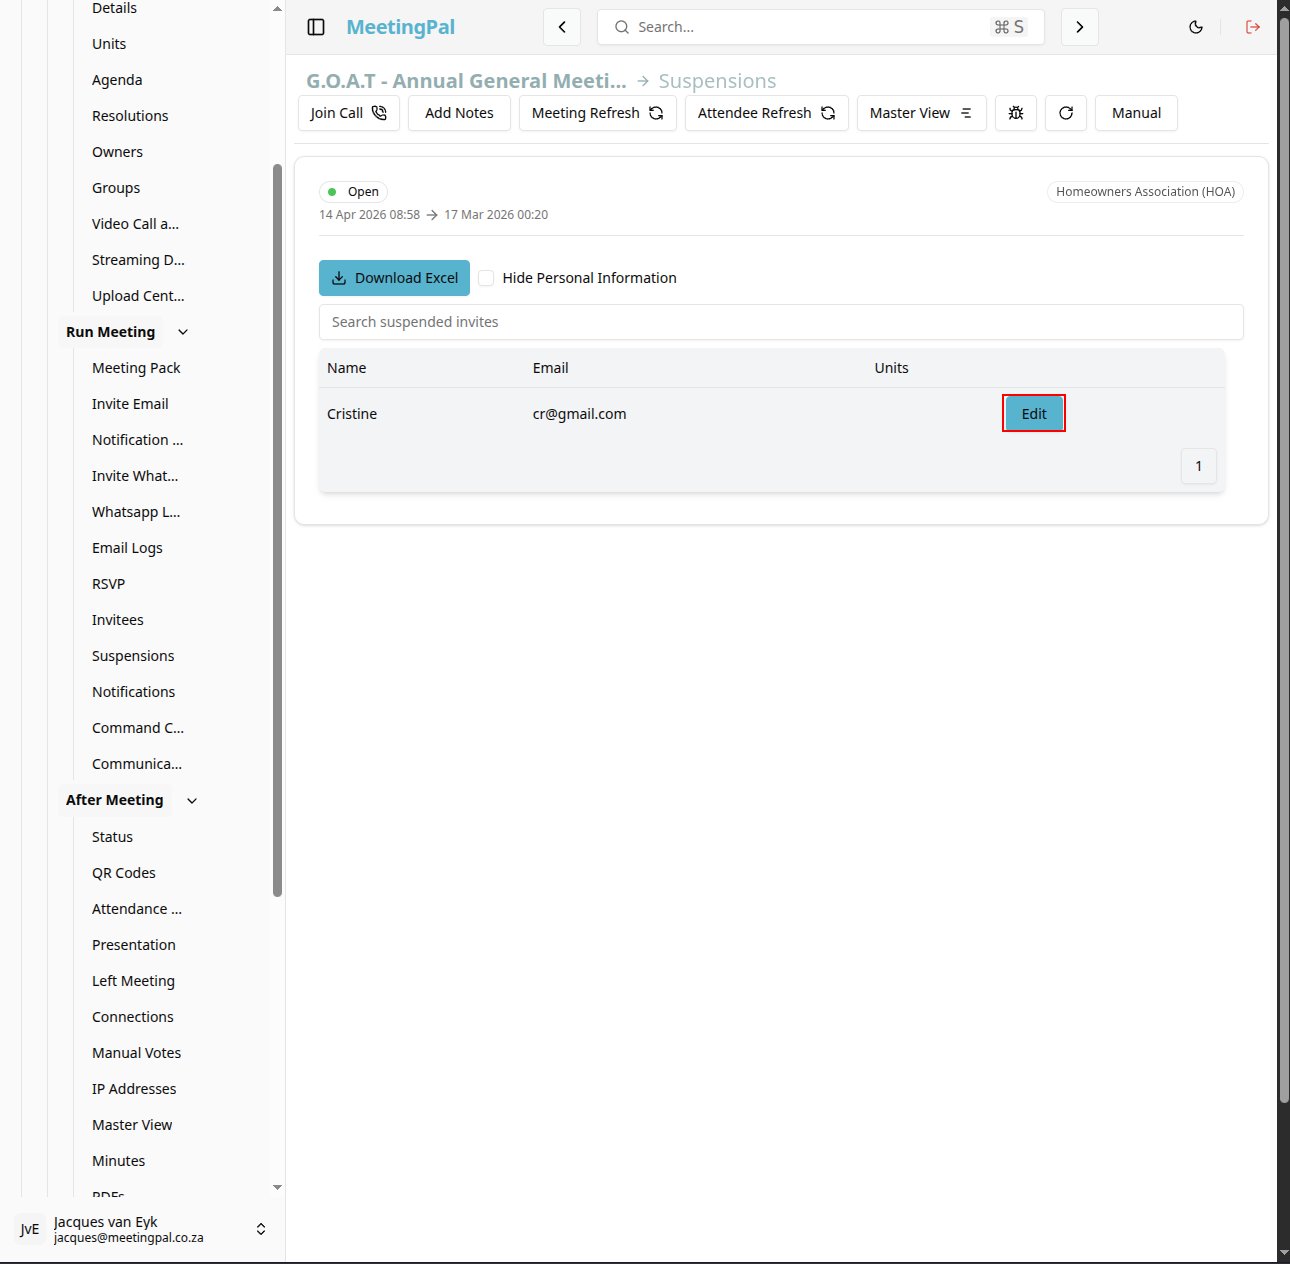Click Meeting Refresh button
Screen dimensions: 1290x1264
(598, 113)
